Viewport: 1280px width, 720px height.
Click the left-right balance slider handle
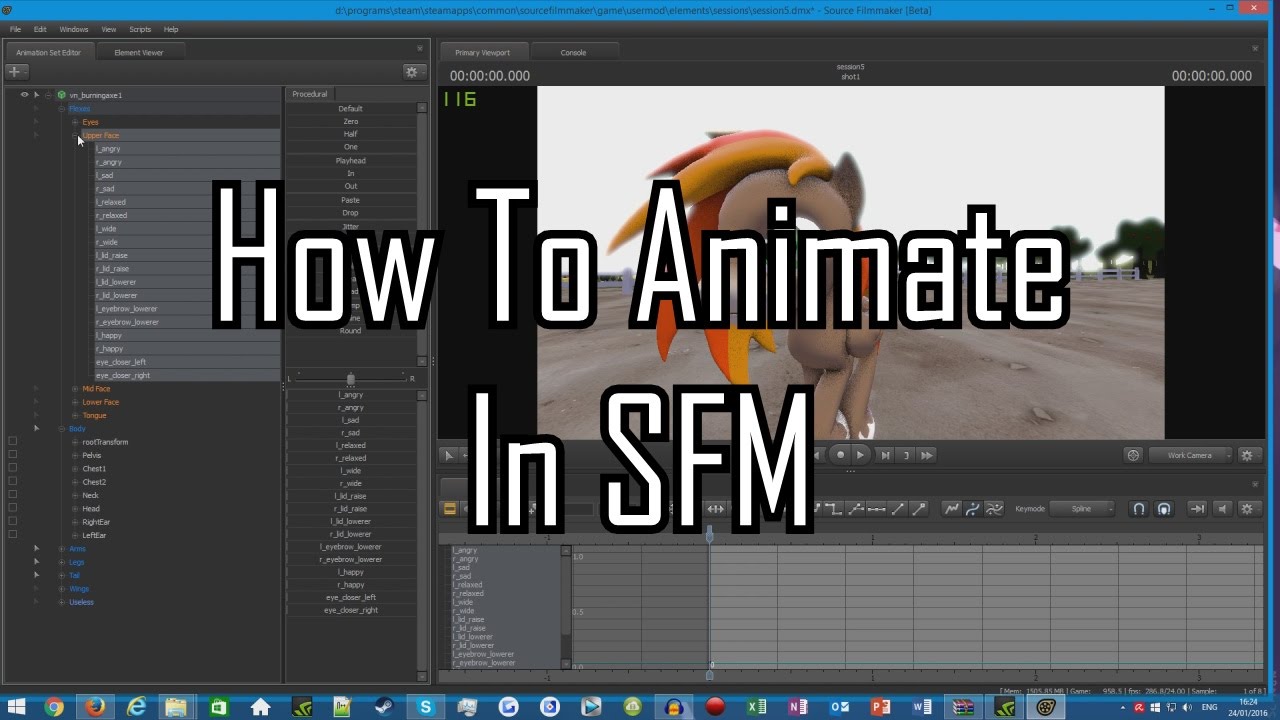pyautogui.click(x=350, y=378)
